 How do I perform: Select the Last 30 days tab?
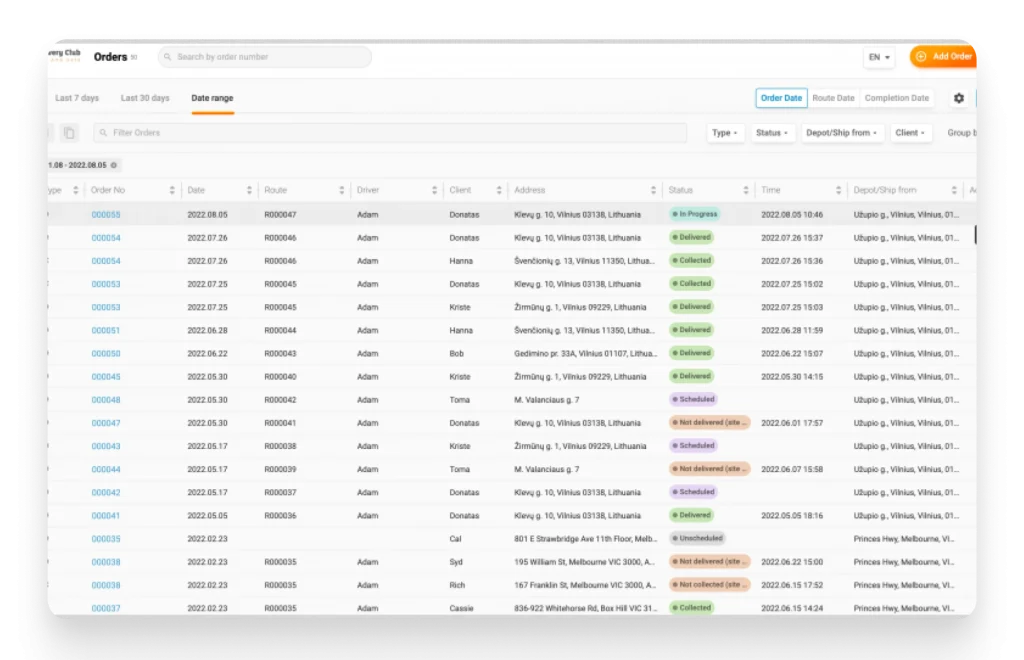tap(144, 98)
